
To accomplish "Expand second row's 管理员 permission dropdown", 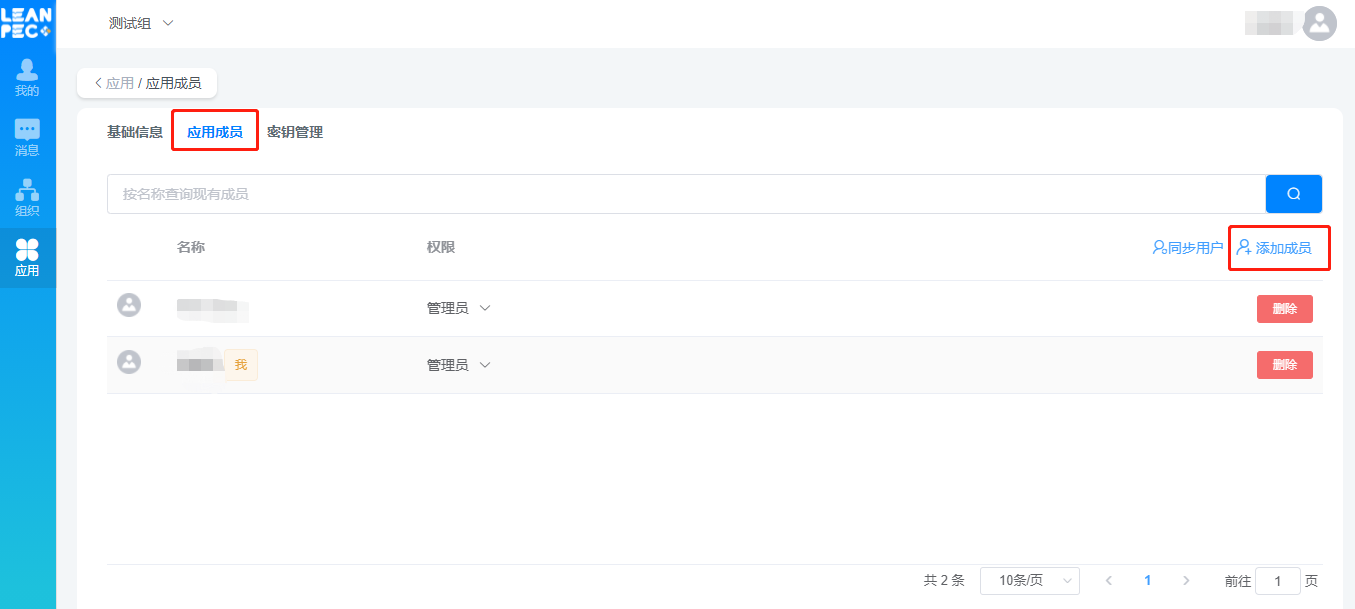I will [x=458, y=365].
